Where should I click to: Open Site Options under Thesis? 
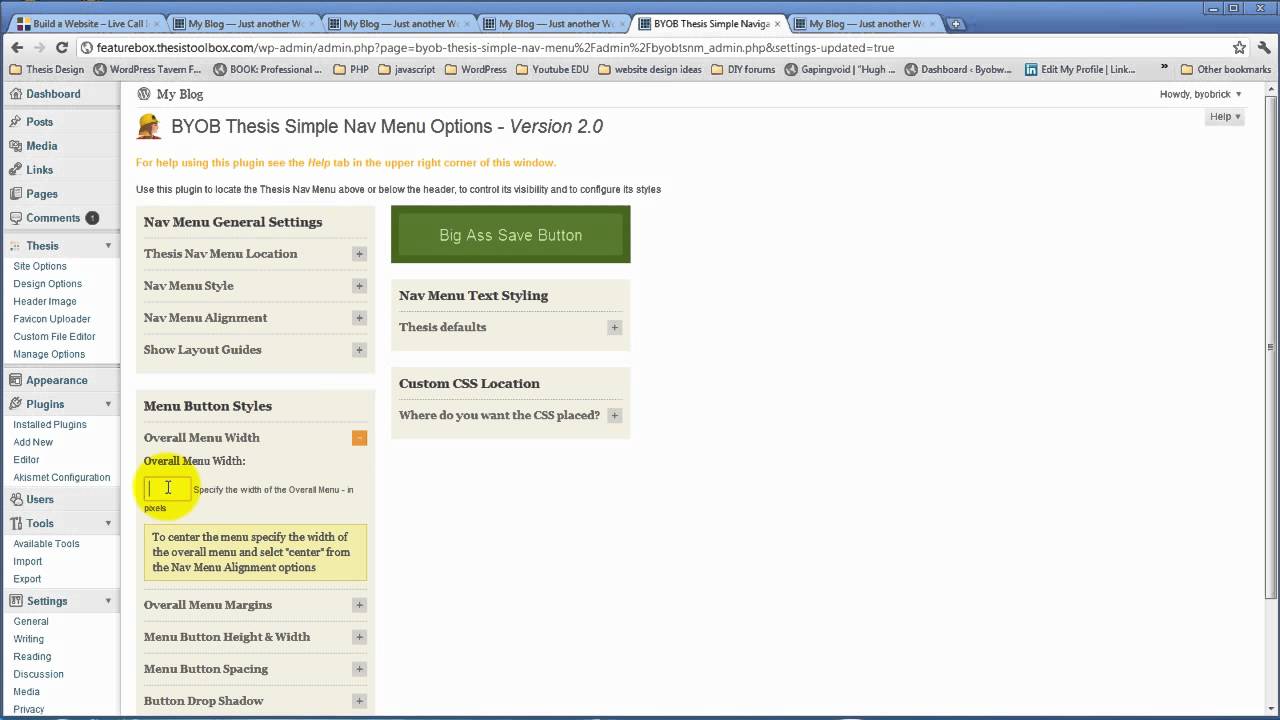click(40, 266)
